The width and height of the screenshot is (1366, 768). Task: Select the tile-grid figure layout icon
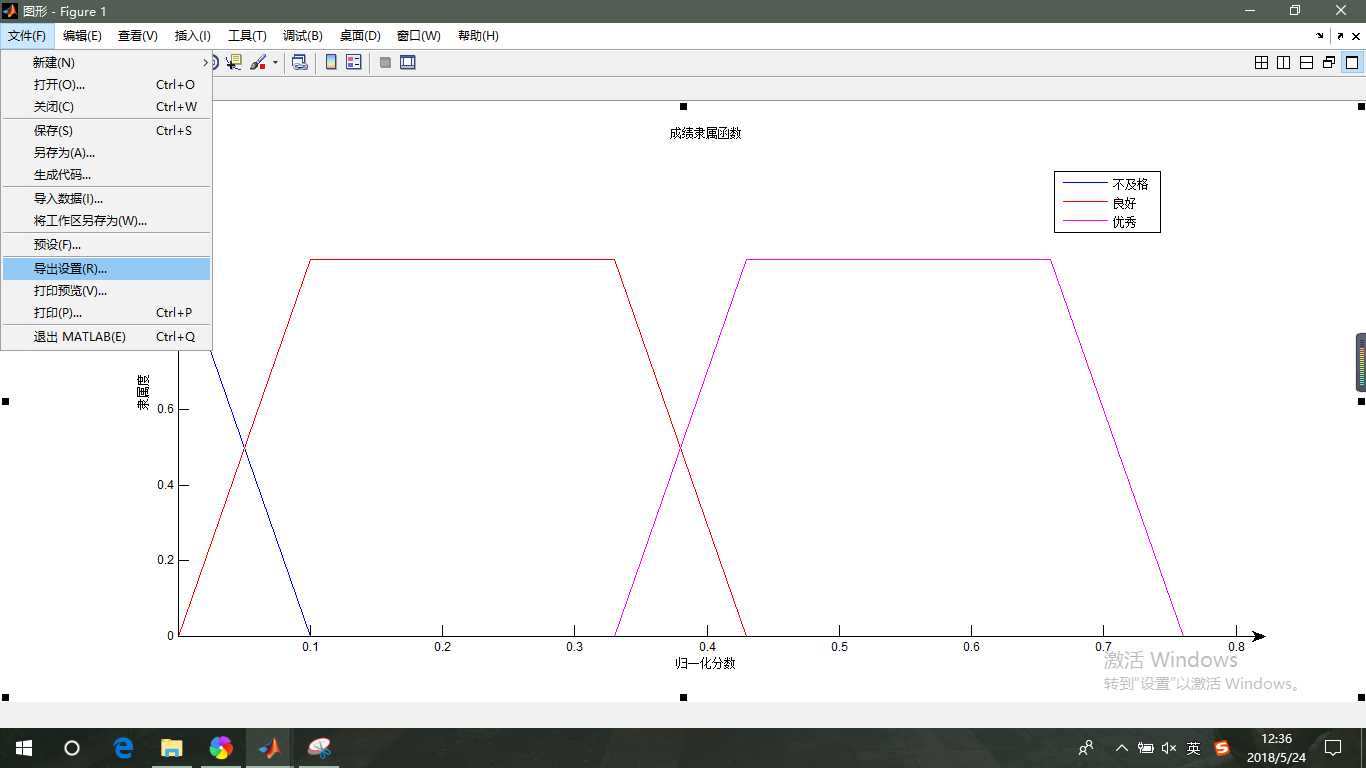(1261, 62)
